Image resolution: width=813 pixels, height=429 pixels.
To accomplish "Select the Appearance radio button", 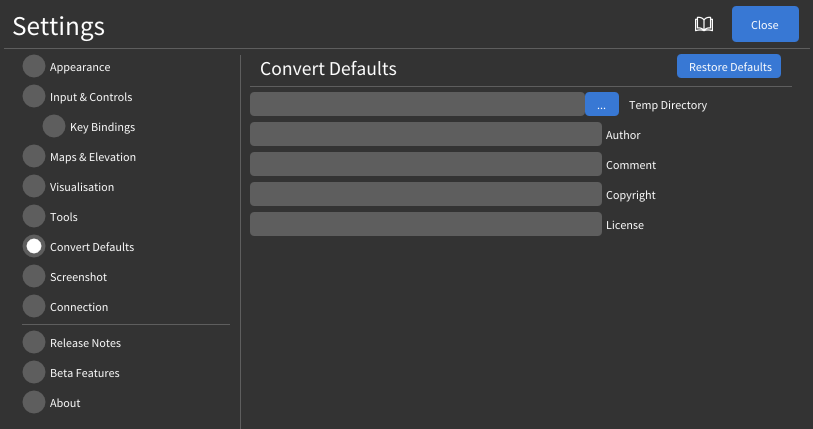I will pos(34,67).
